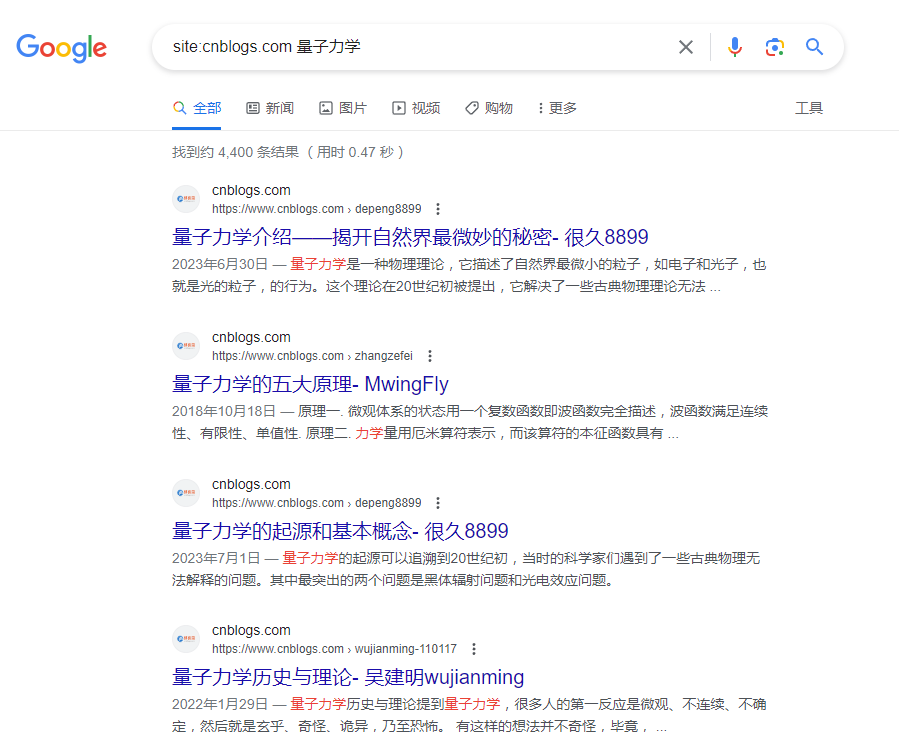
Task: Switch to the 新闻 tab
Action: (x=270, y=108)
